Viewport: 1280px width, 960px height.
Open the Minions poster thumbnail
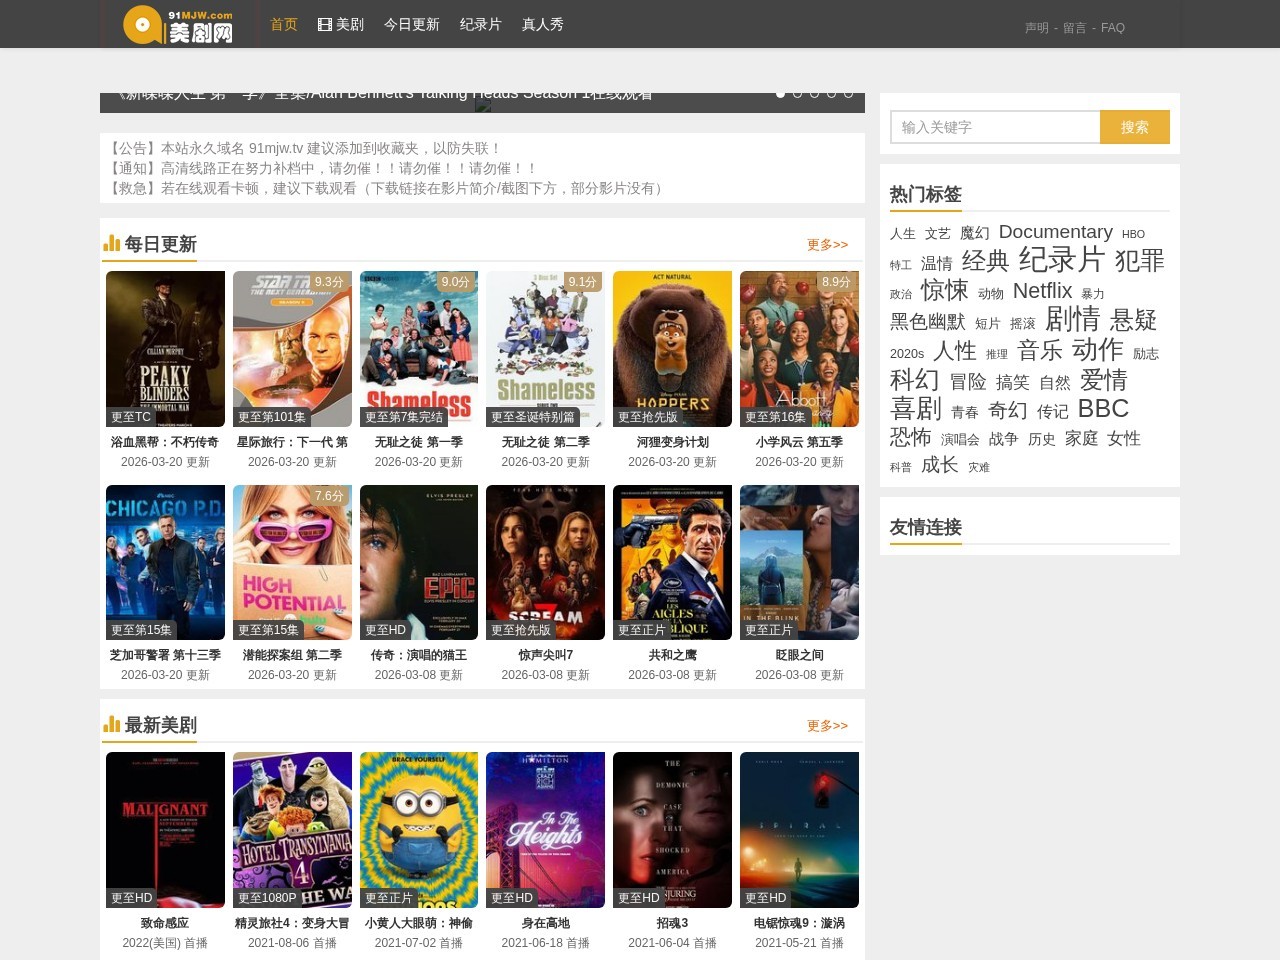pos(419,830)
